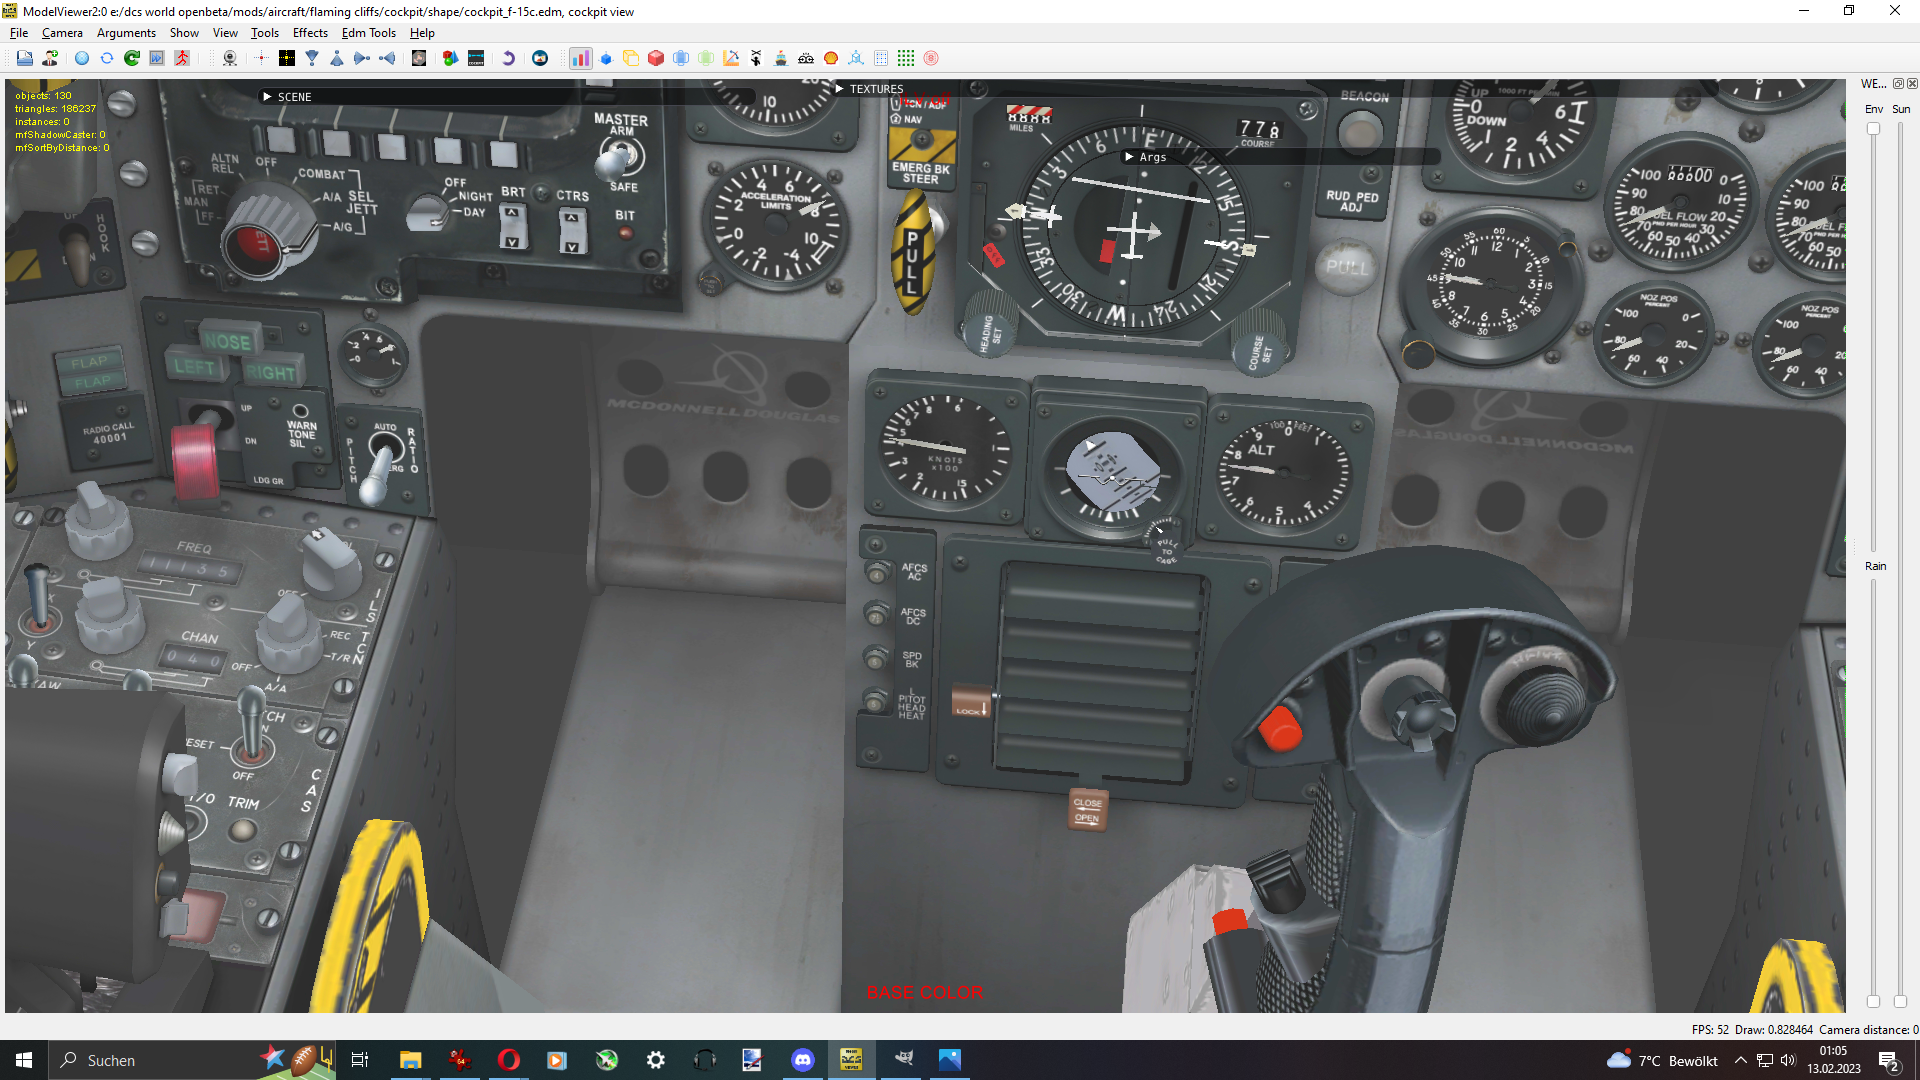1920x1080 pixels.
Task: Click the blue circular refresh arrows icon
Action: click(x=107, y=58)
